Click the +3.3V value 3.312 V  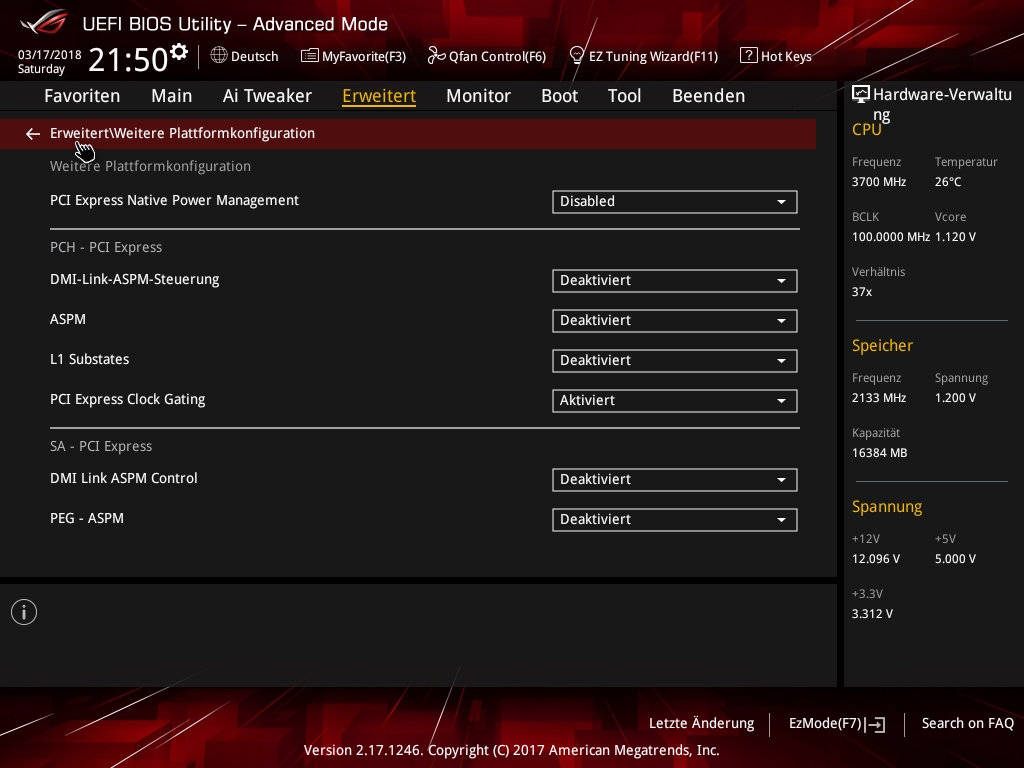click(x=872, y=613)
